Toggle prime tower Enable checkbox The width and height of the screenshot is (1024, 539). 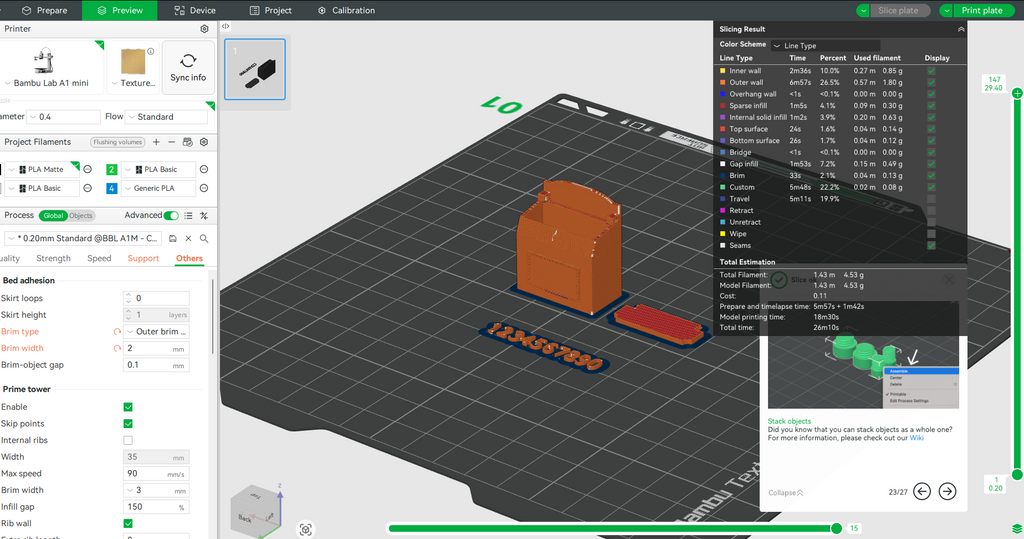click(128, 407)
